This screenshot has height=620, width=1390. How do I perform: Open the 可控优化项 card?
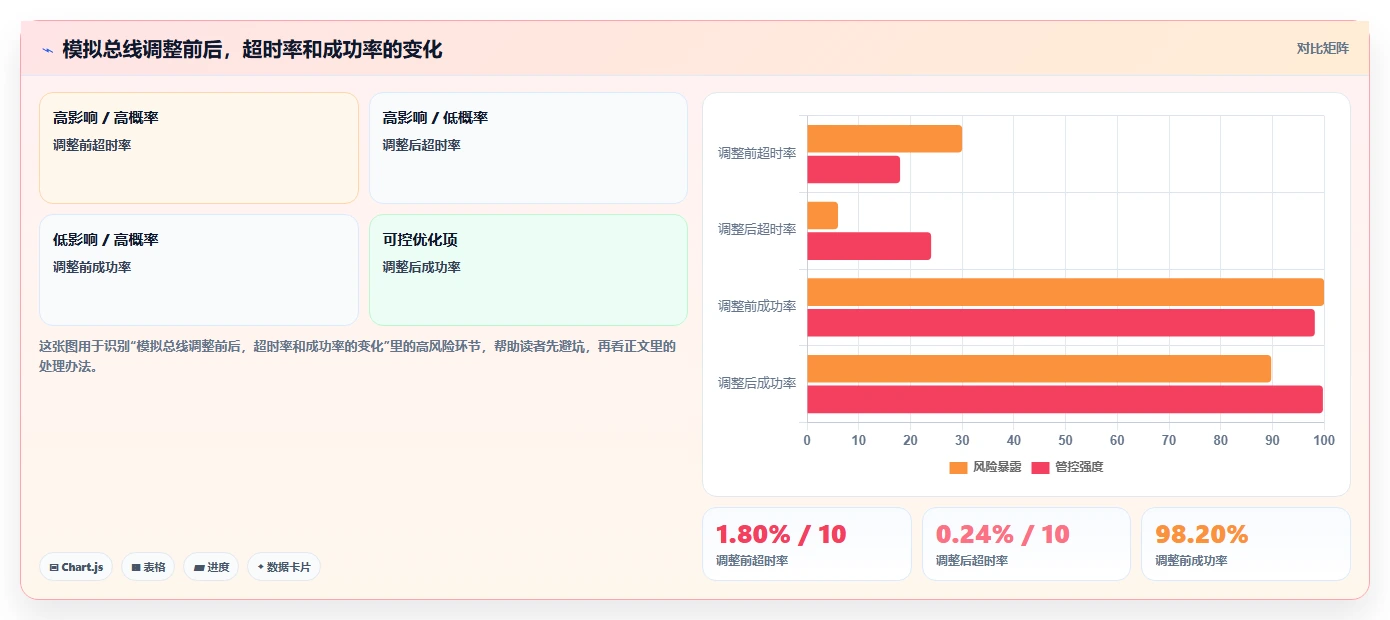(528, 270)
